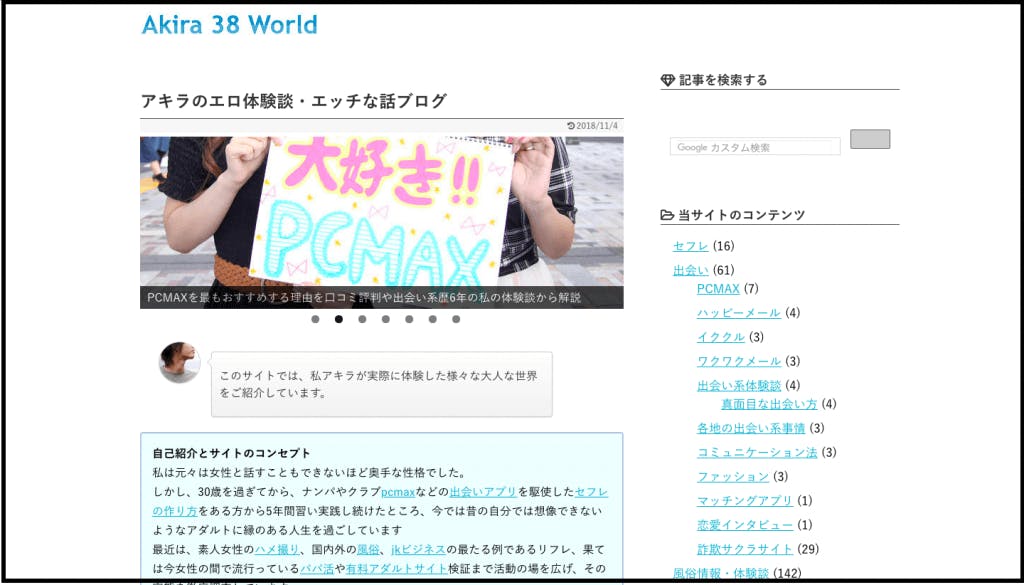Open the 出会い系体験談 category
1024x585 pixels.
tap(739, 386)
